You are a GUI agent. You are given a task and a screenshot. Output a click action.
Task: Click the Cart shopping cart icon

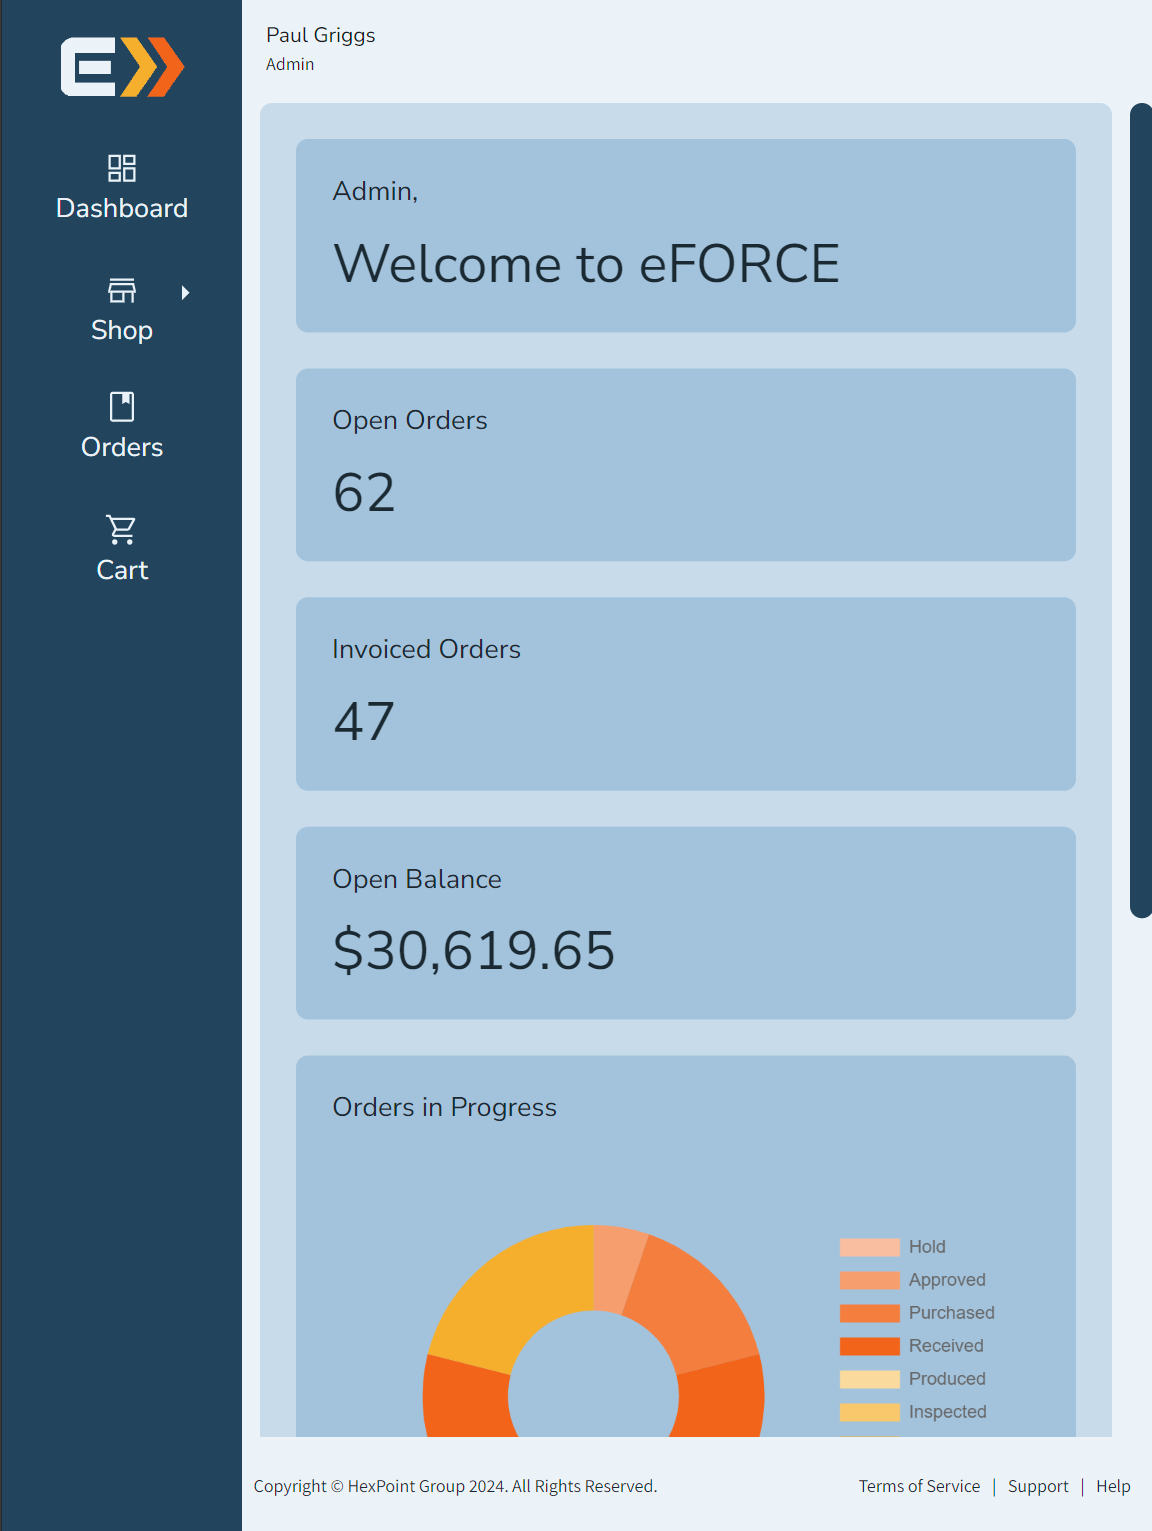[122, 529]
